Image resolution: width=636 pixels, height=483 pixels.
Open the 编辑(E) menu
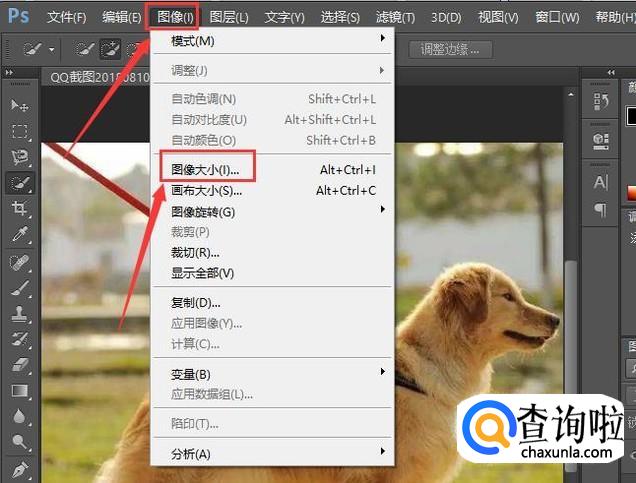122,17
